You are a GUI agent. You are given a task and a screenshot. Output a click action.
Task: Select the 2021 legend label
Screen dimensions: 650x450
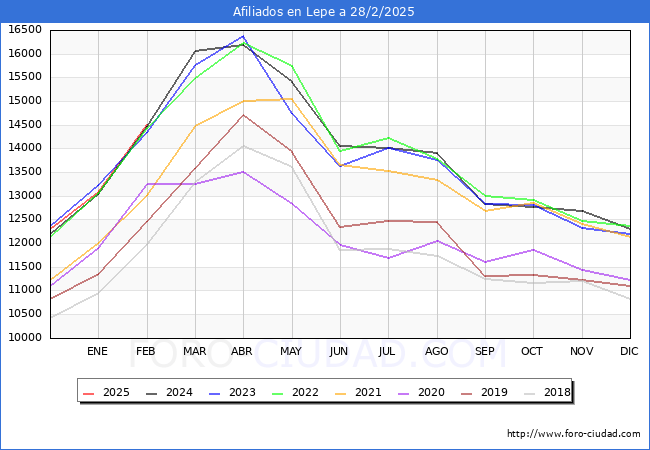click(x=368, y=392)
